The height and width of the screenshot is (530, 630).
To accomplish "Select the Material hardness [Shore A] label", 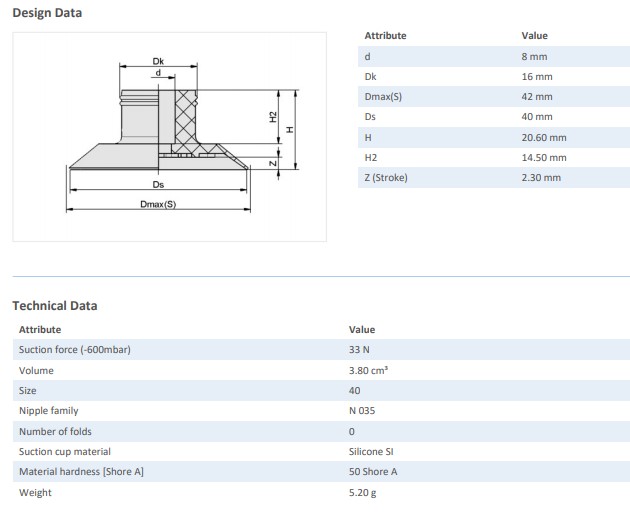I will tap(81, 471).
